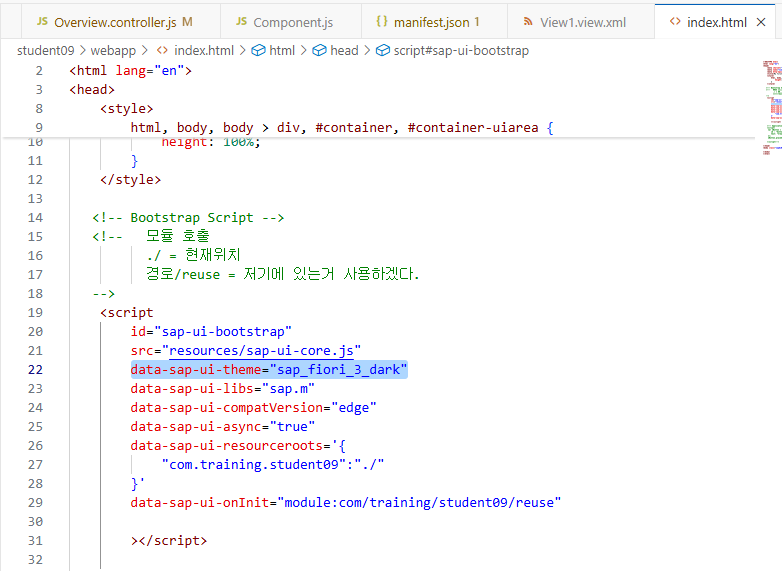Click JS icon on Component.js tab
The image size is (782, 571).
(241, 21)
